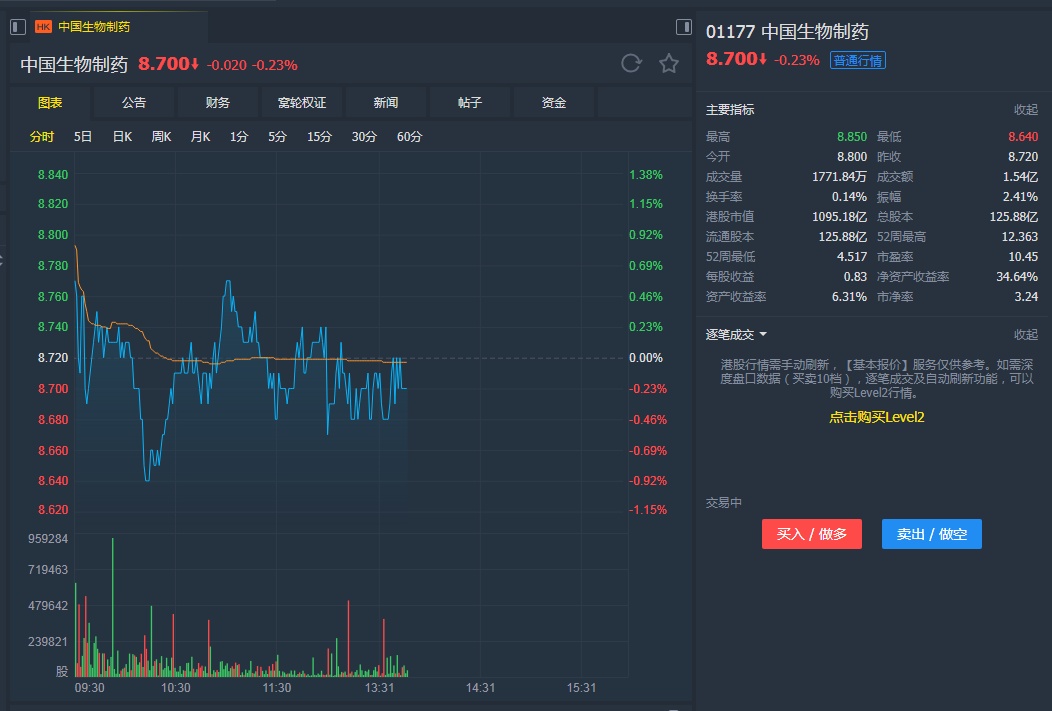Click the 卖出 / 做空 button
The width and height of the screenshot is (1052, 711).
pyautogui.click(x=932, y=534)
